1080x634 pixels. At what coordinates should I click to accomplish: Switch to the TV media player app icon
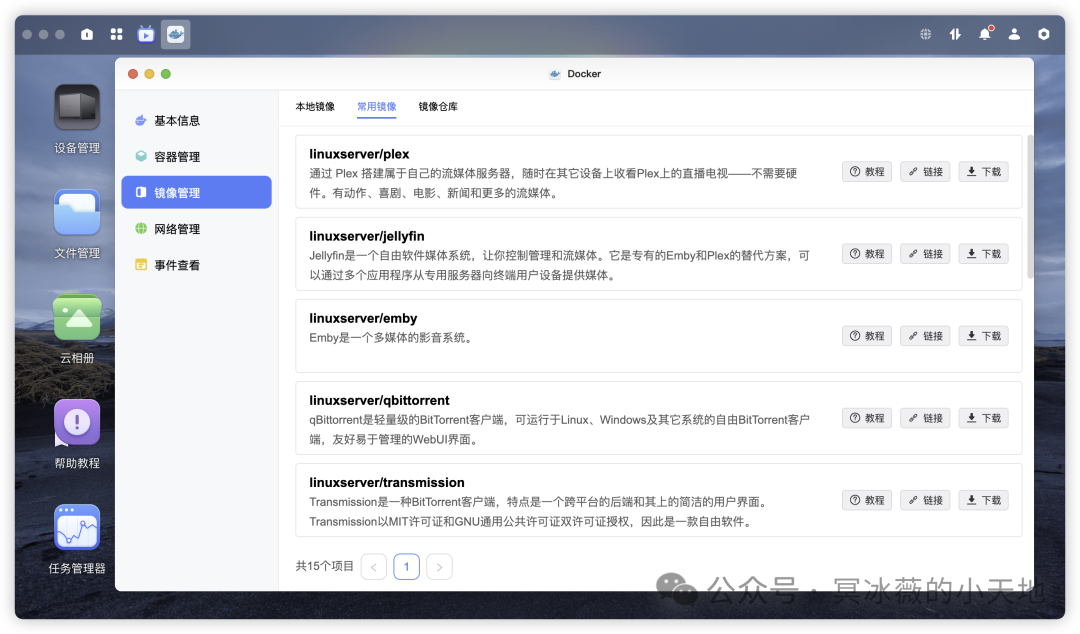point(146,34)
